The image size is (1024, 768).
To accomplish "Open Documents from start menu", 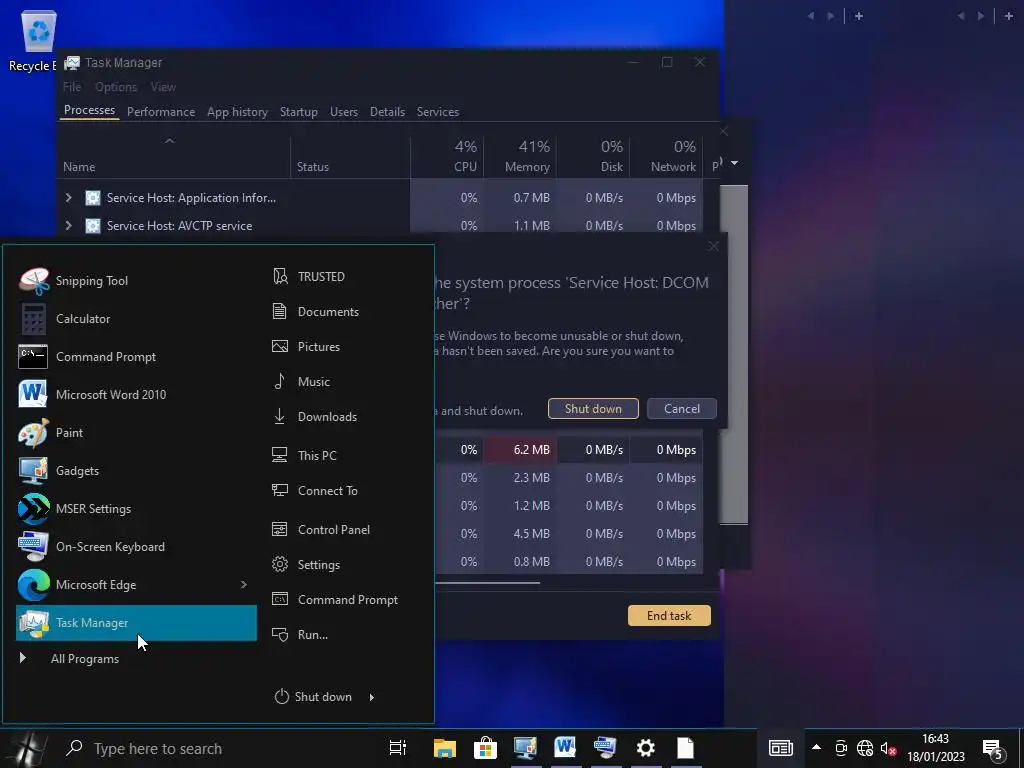I will [315, 312].
